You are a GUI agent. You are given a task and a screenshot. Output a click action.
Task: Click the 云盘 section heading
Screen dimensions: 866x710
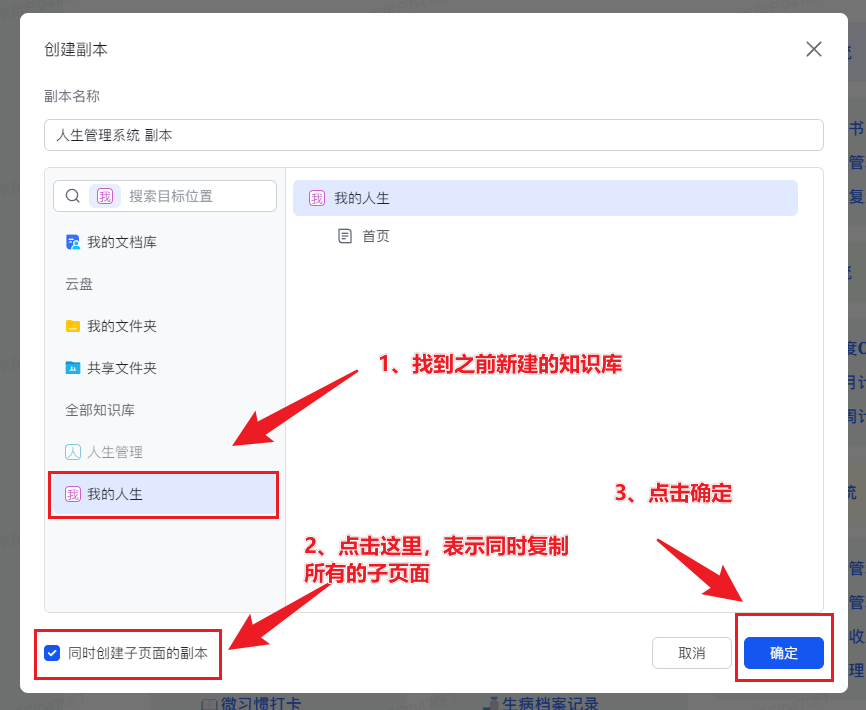click(x=79, y=284)
